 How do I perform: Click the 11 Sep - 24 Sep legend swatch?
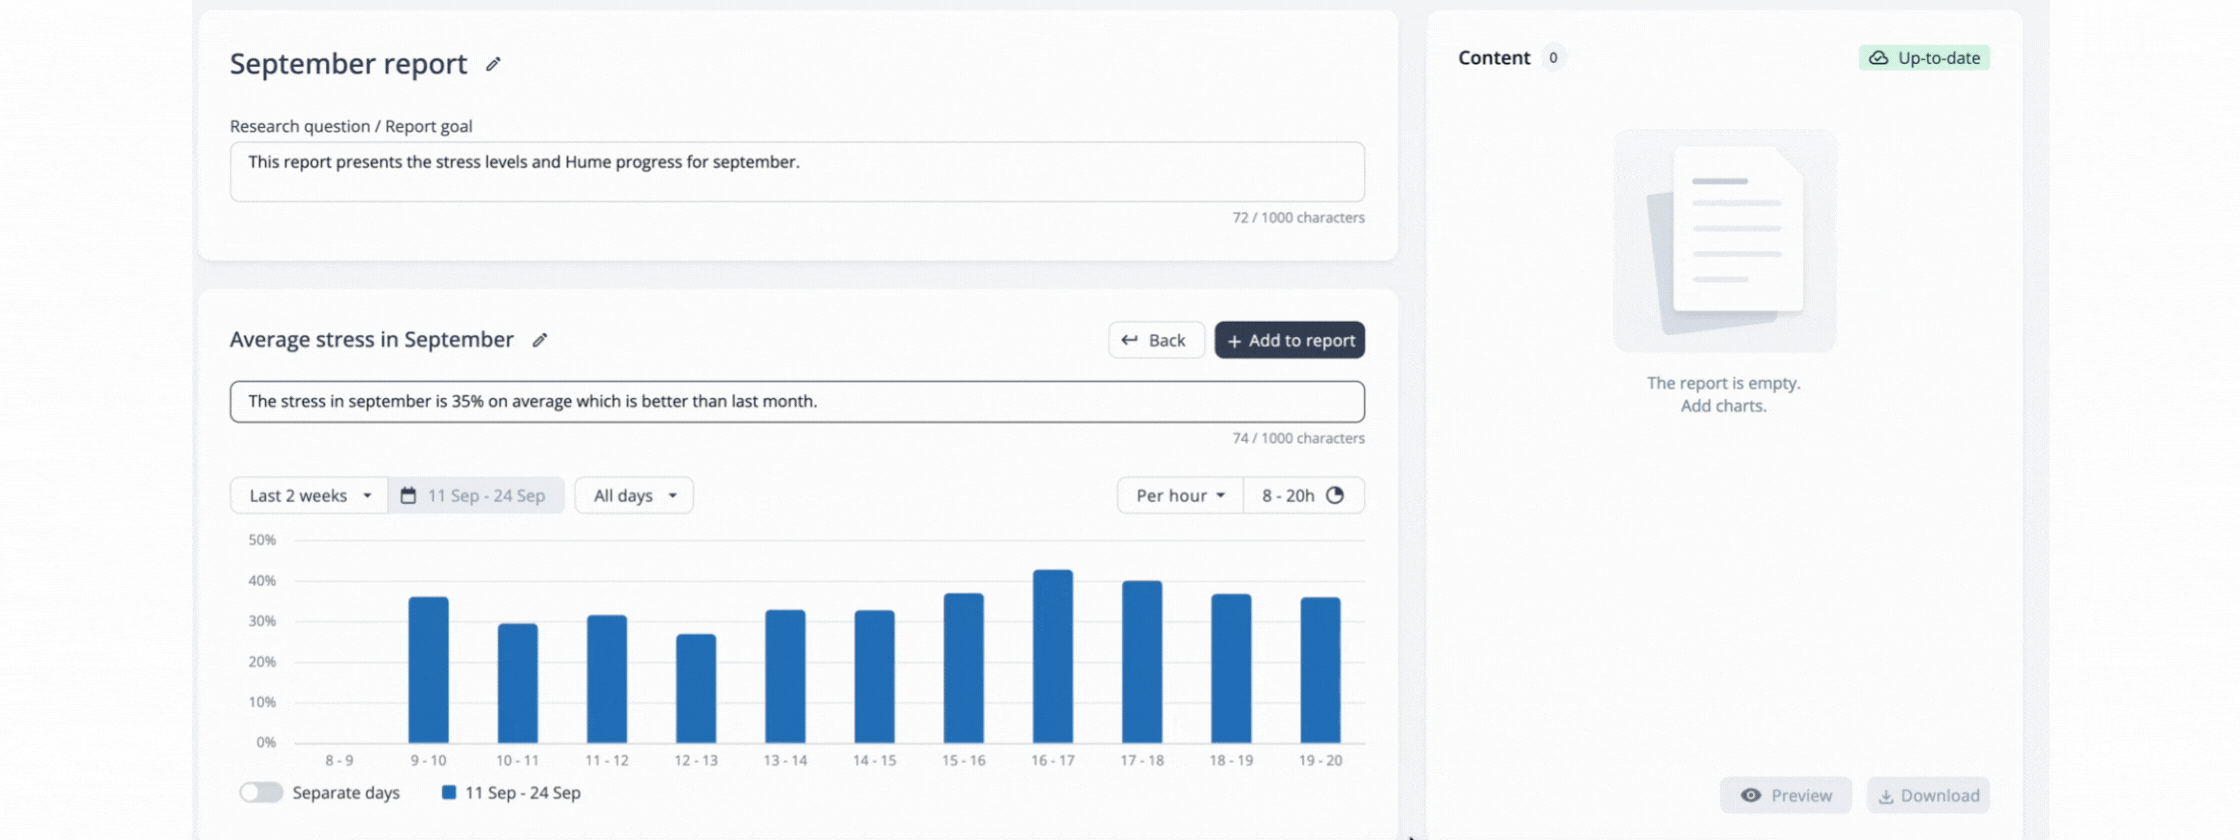pyautogui.click(x=449, y=793)
